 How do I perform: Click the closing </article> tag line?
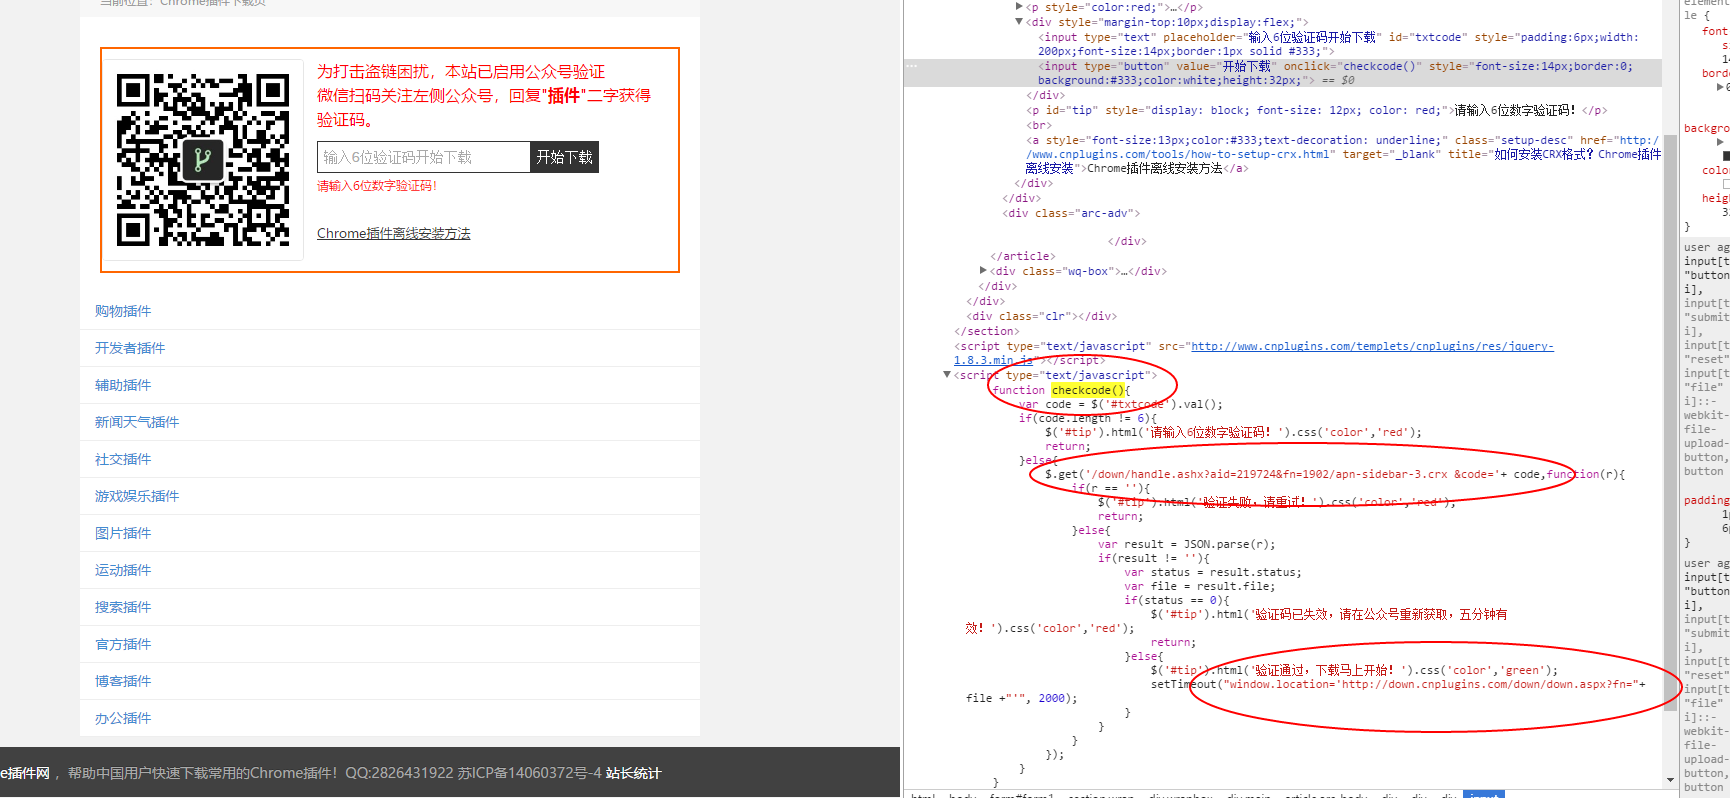1023,256
